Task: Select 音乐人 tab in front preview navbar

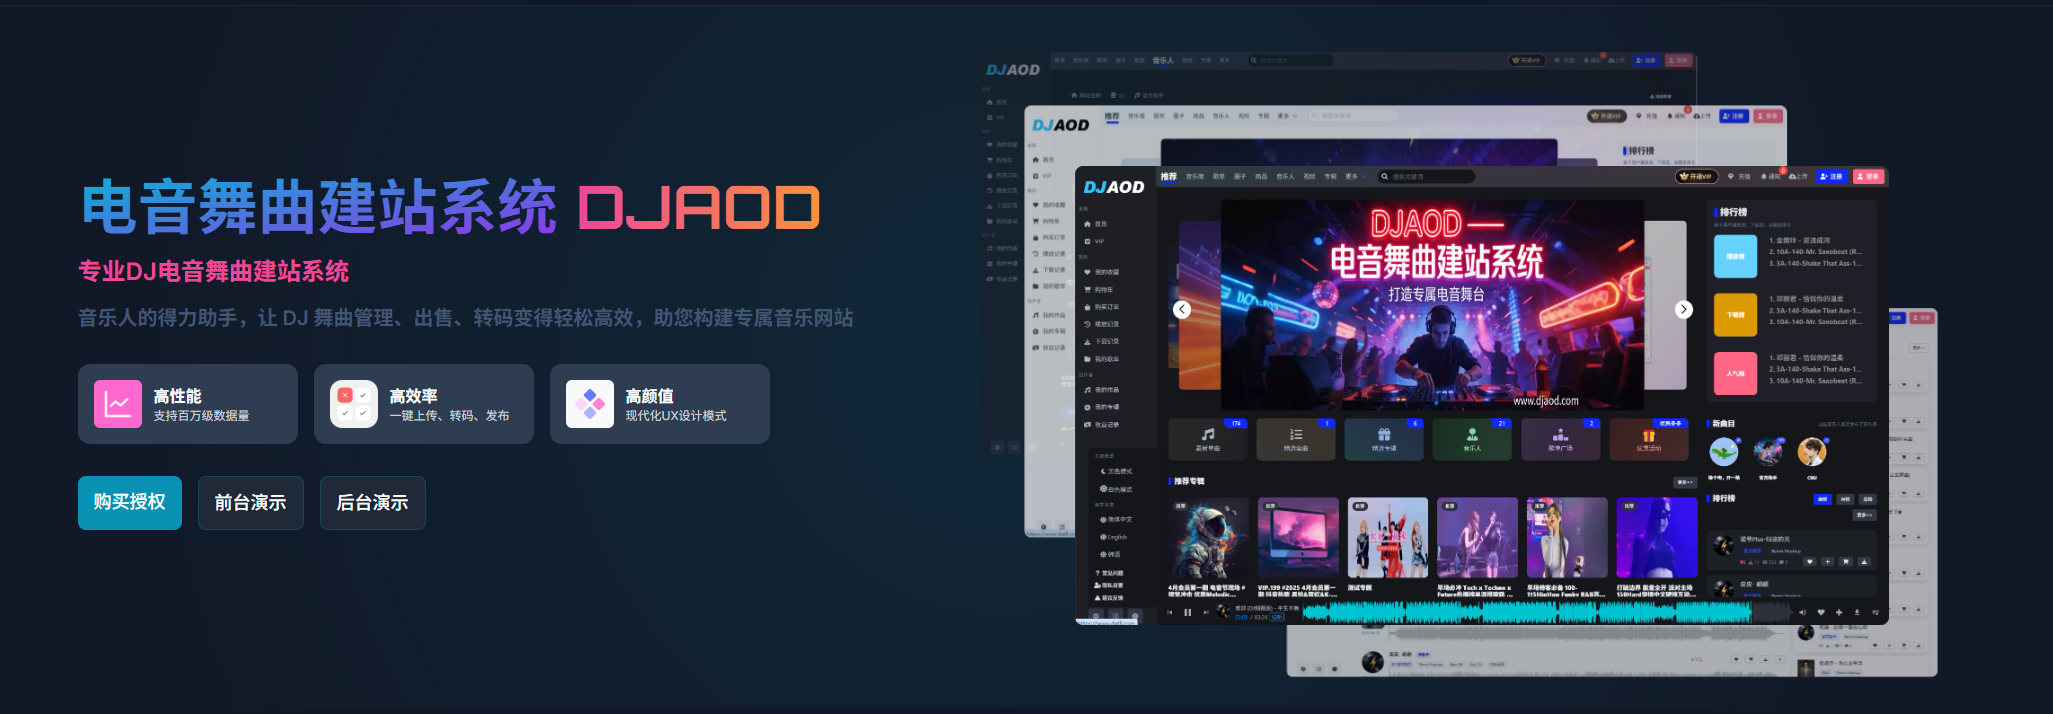Action: tap(1285, 176)
